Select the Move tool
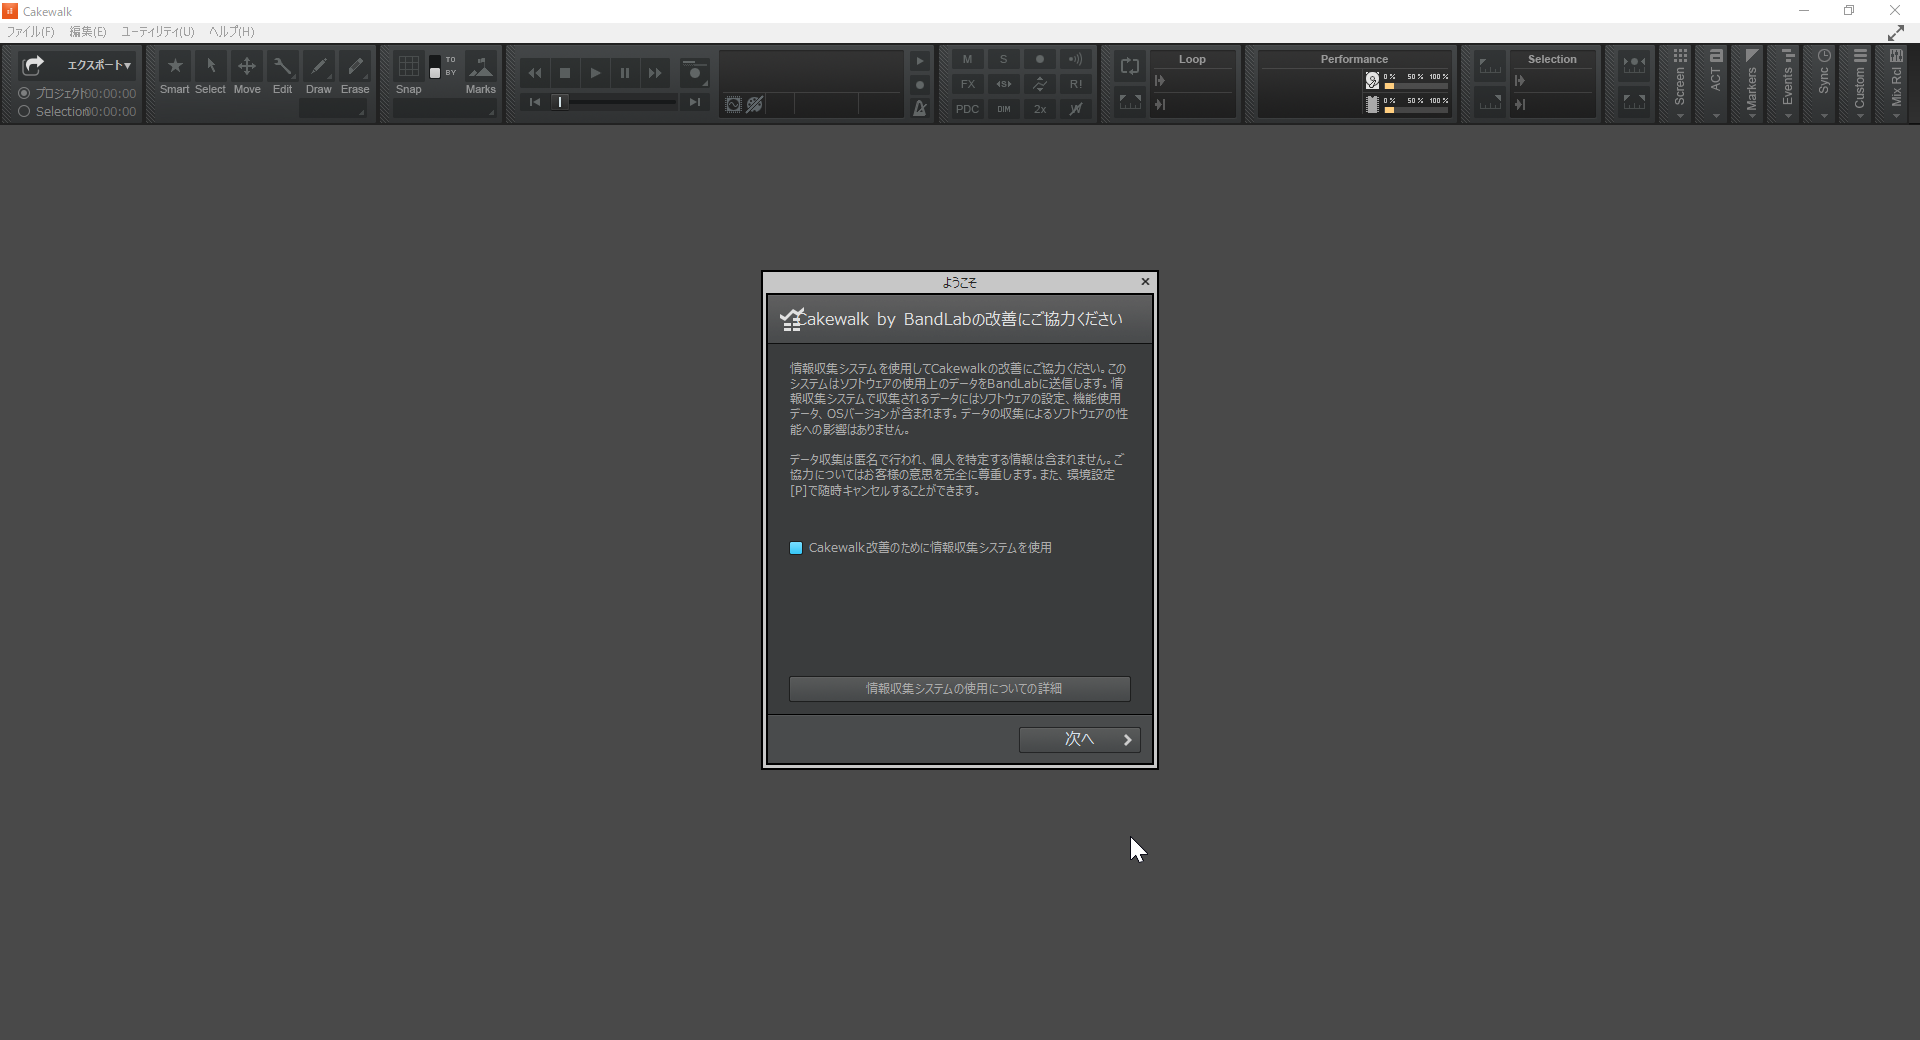The height and width of the screenshot is (1040, 1920). tap(247, 67)
